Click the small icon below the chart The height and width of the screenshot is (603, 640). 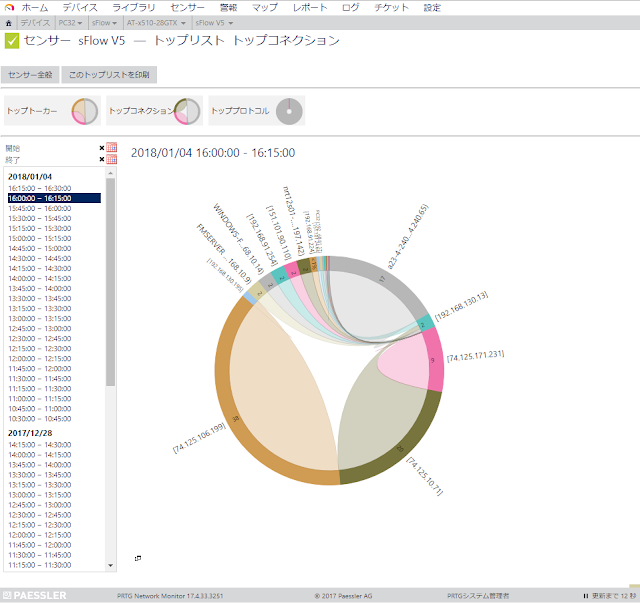[138, 558]
